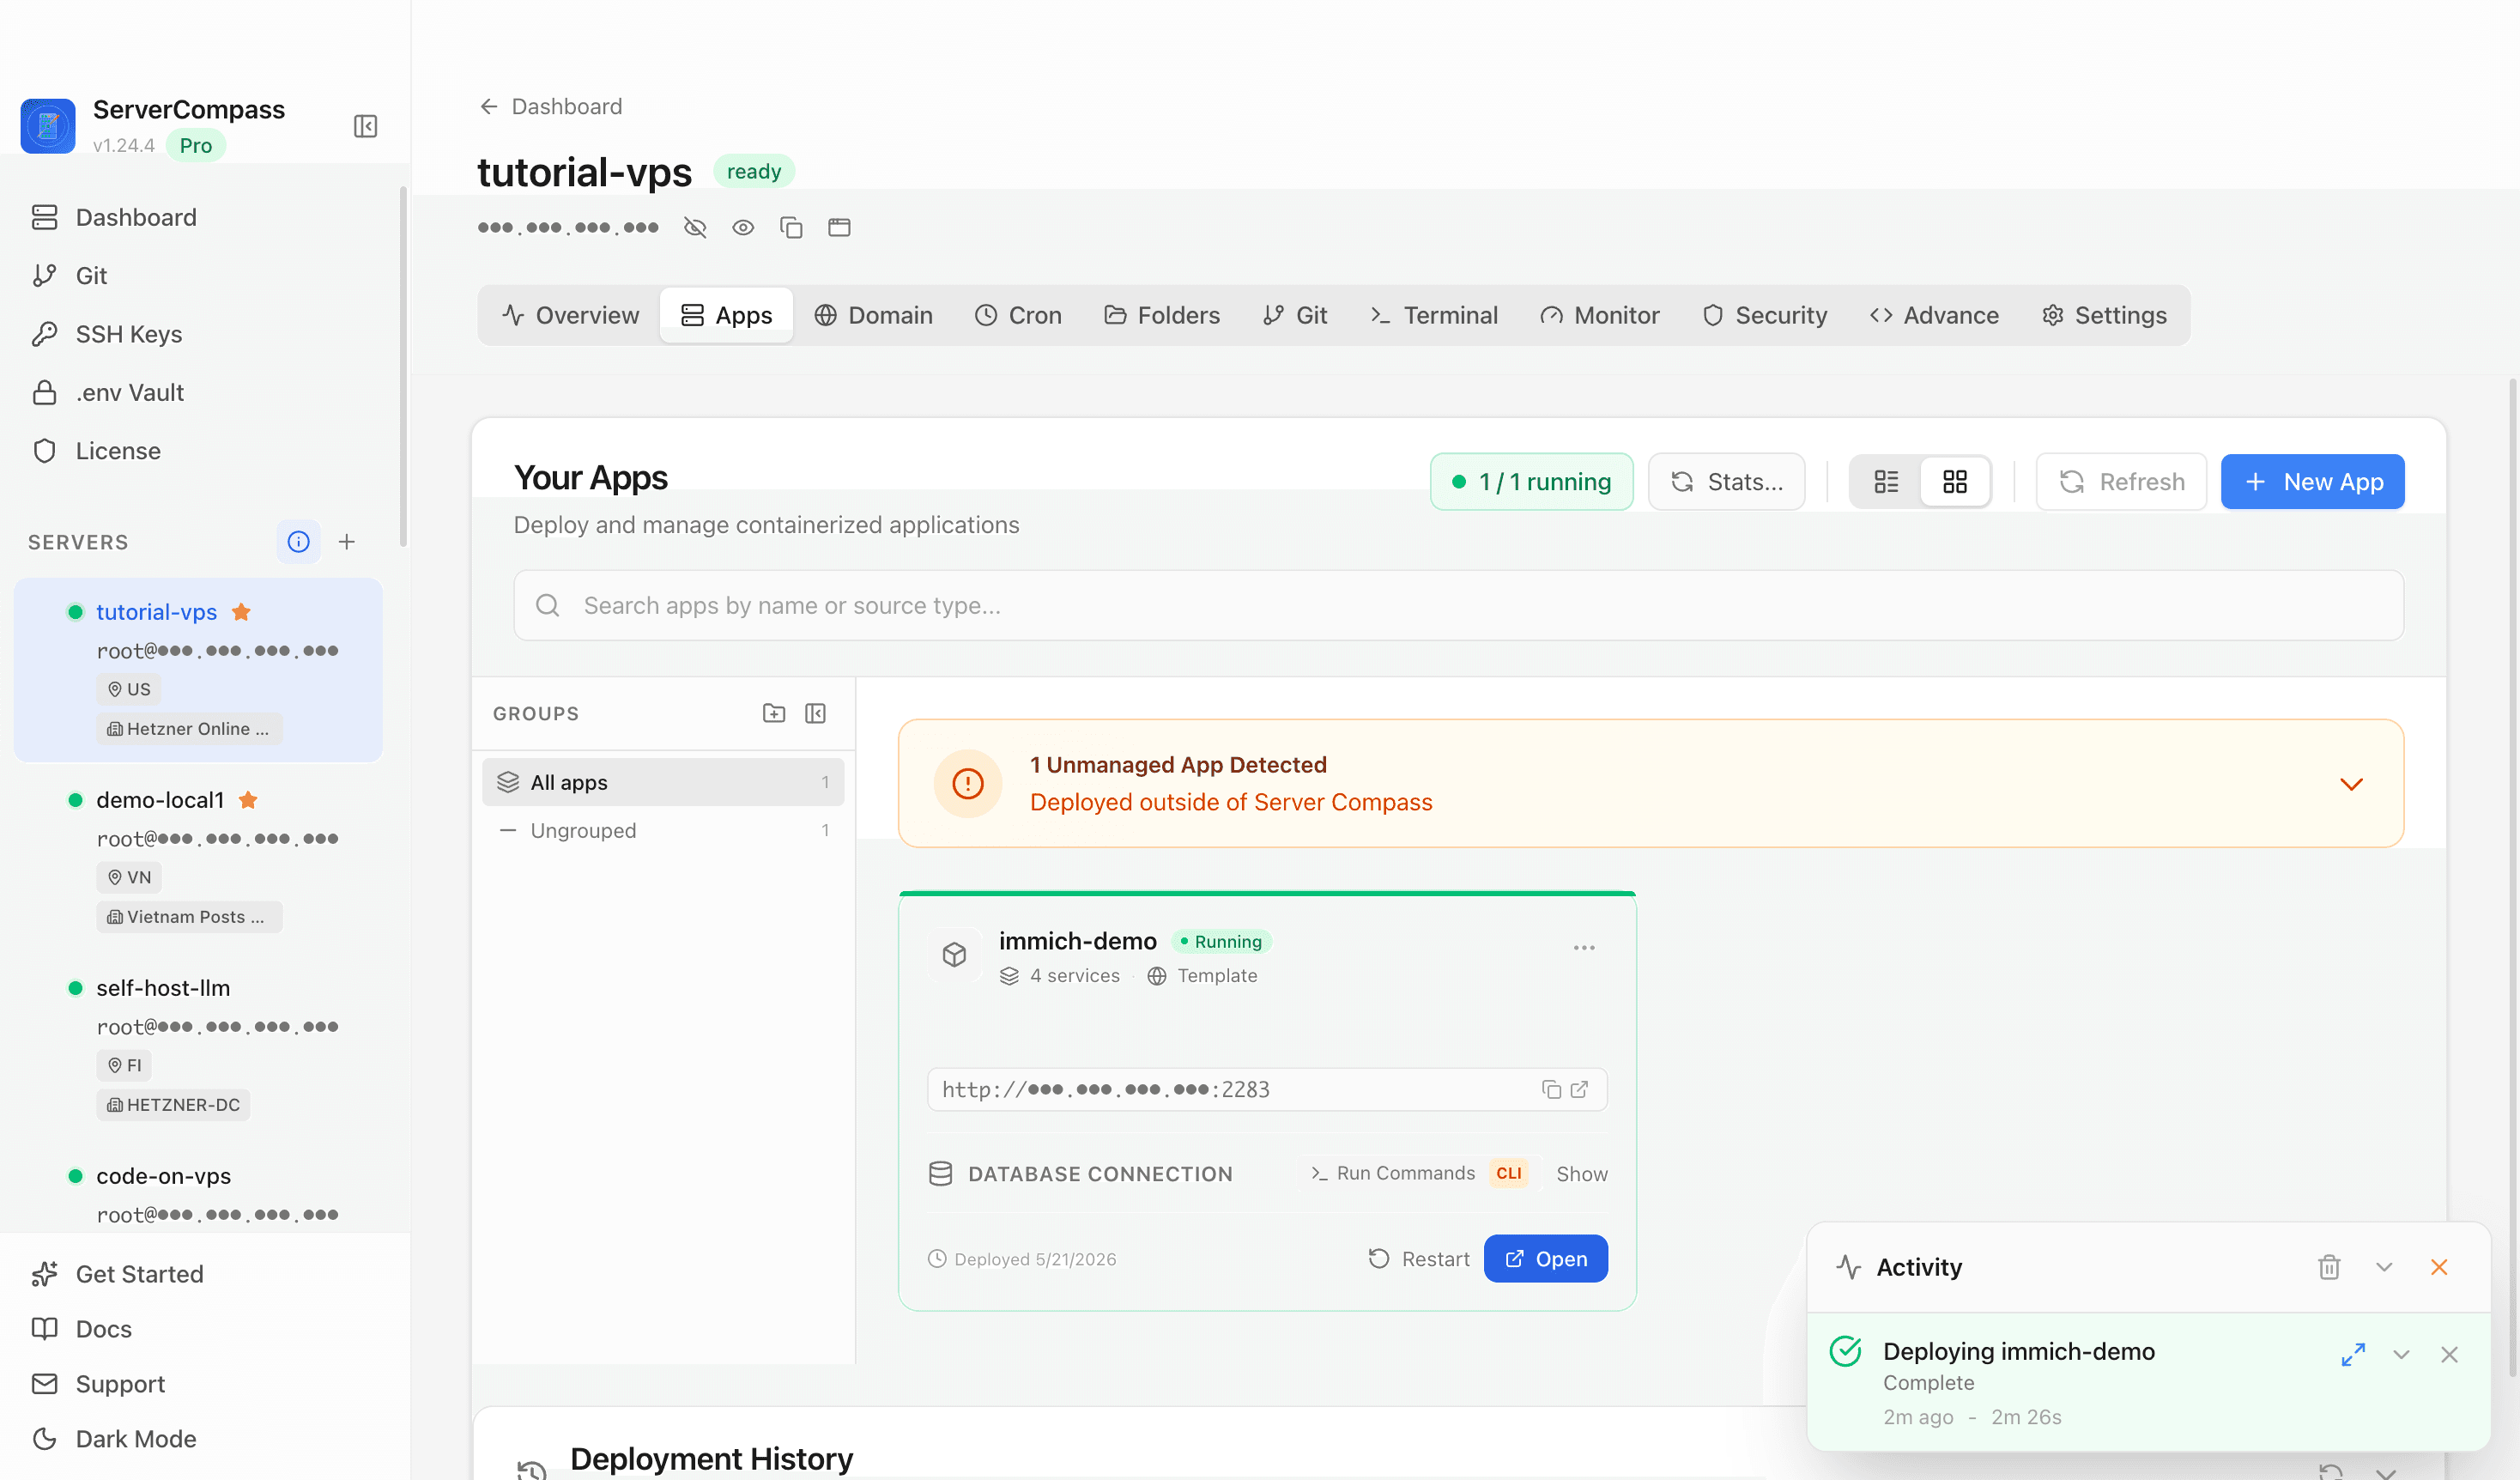Collapse the Activity panel chevron

pyautogui.click(x=2384, y=1267)
